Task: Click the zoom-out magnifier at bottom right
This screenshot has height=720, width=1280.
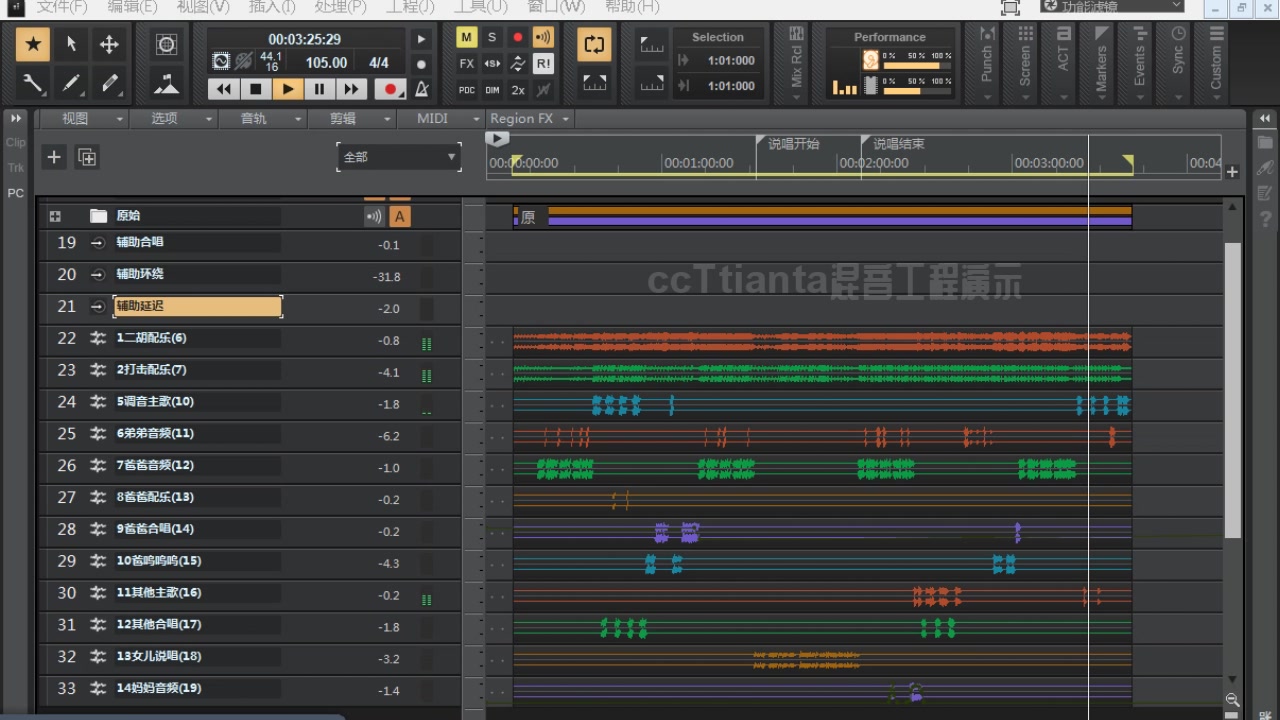Action: click(x=1232, y=700)
